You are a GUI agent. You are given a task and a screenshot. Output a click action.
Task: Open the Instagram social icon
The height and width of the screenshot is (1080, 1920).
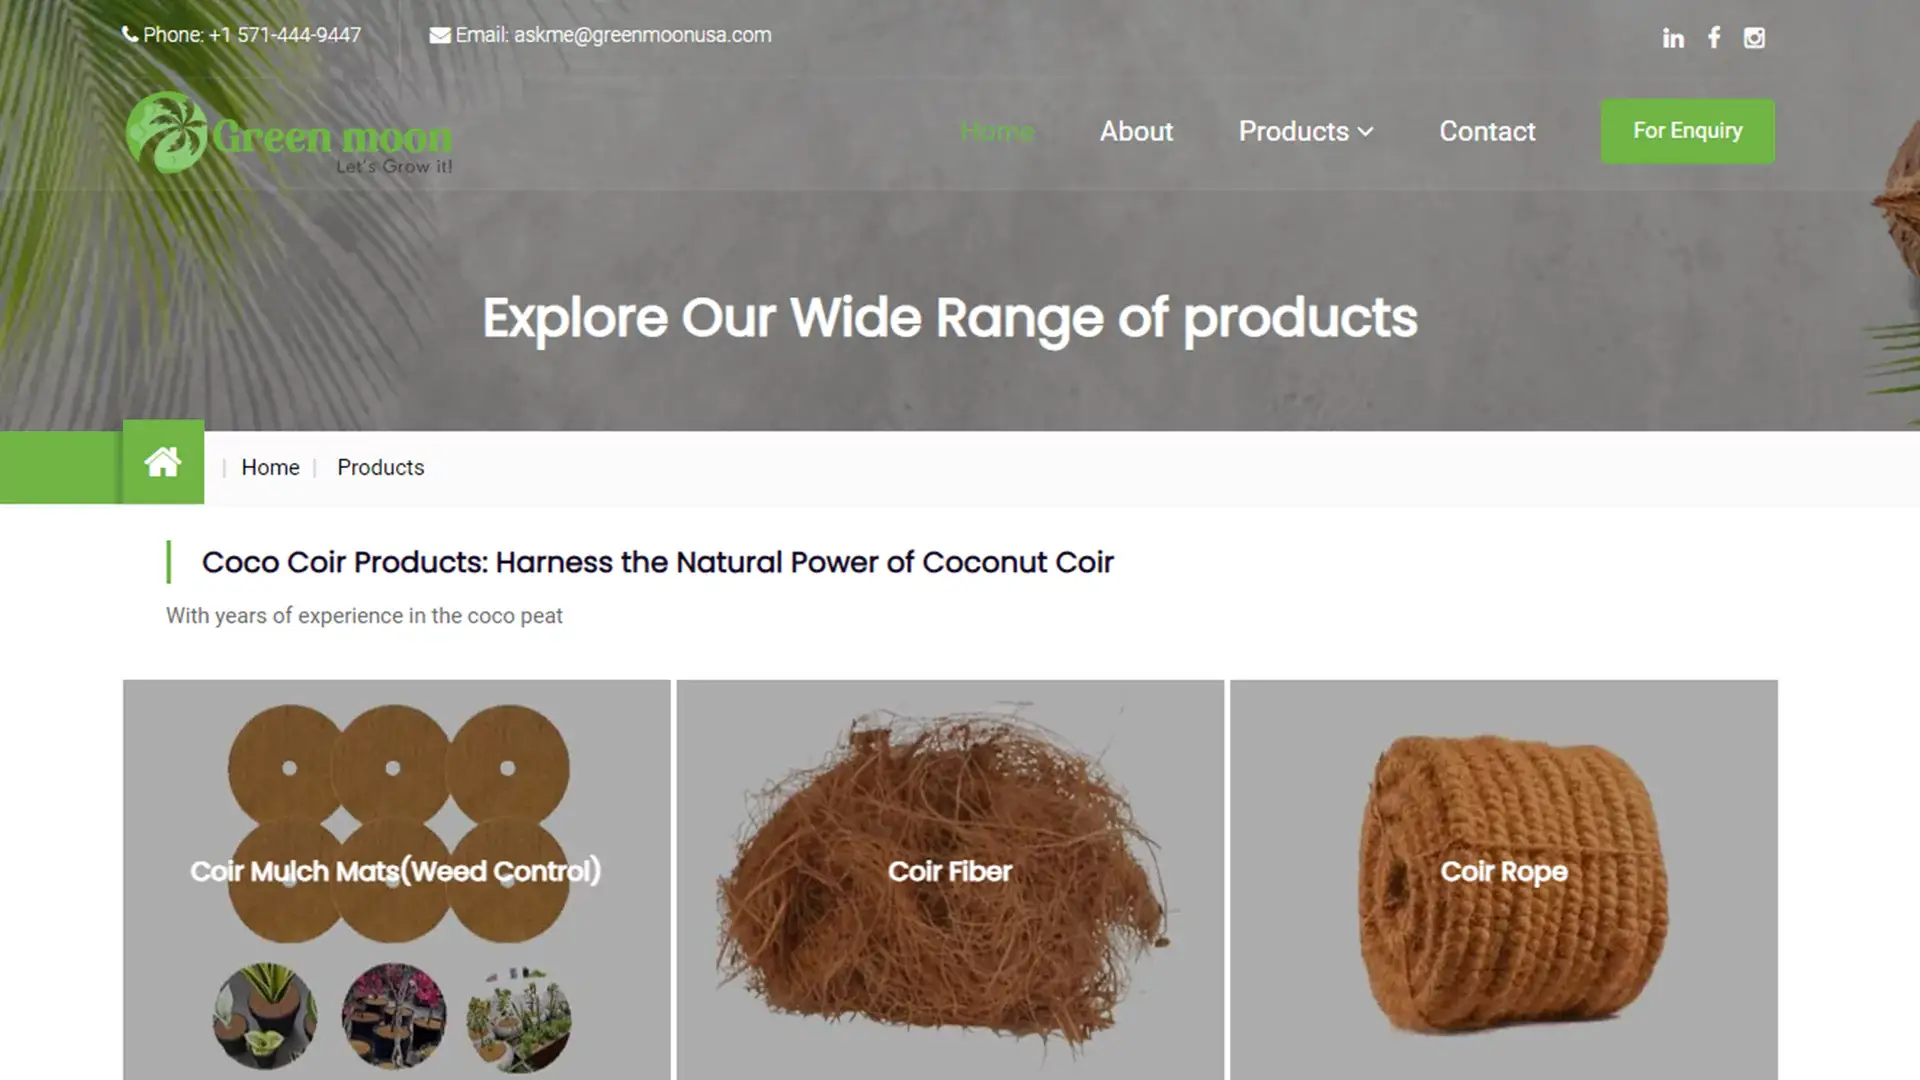click(x=1754, y=38)
